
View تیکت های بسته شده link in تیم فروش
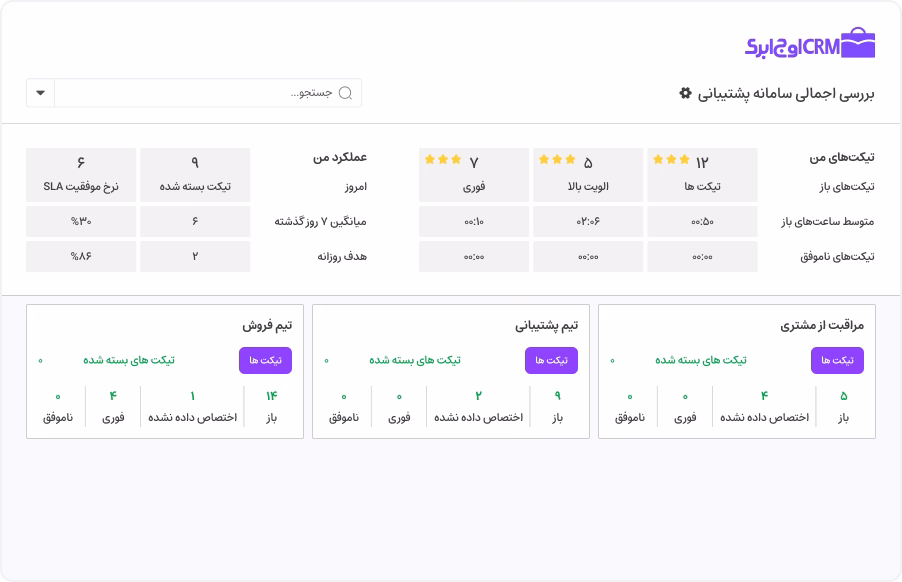(129, 360)
